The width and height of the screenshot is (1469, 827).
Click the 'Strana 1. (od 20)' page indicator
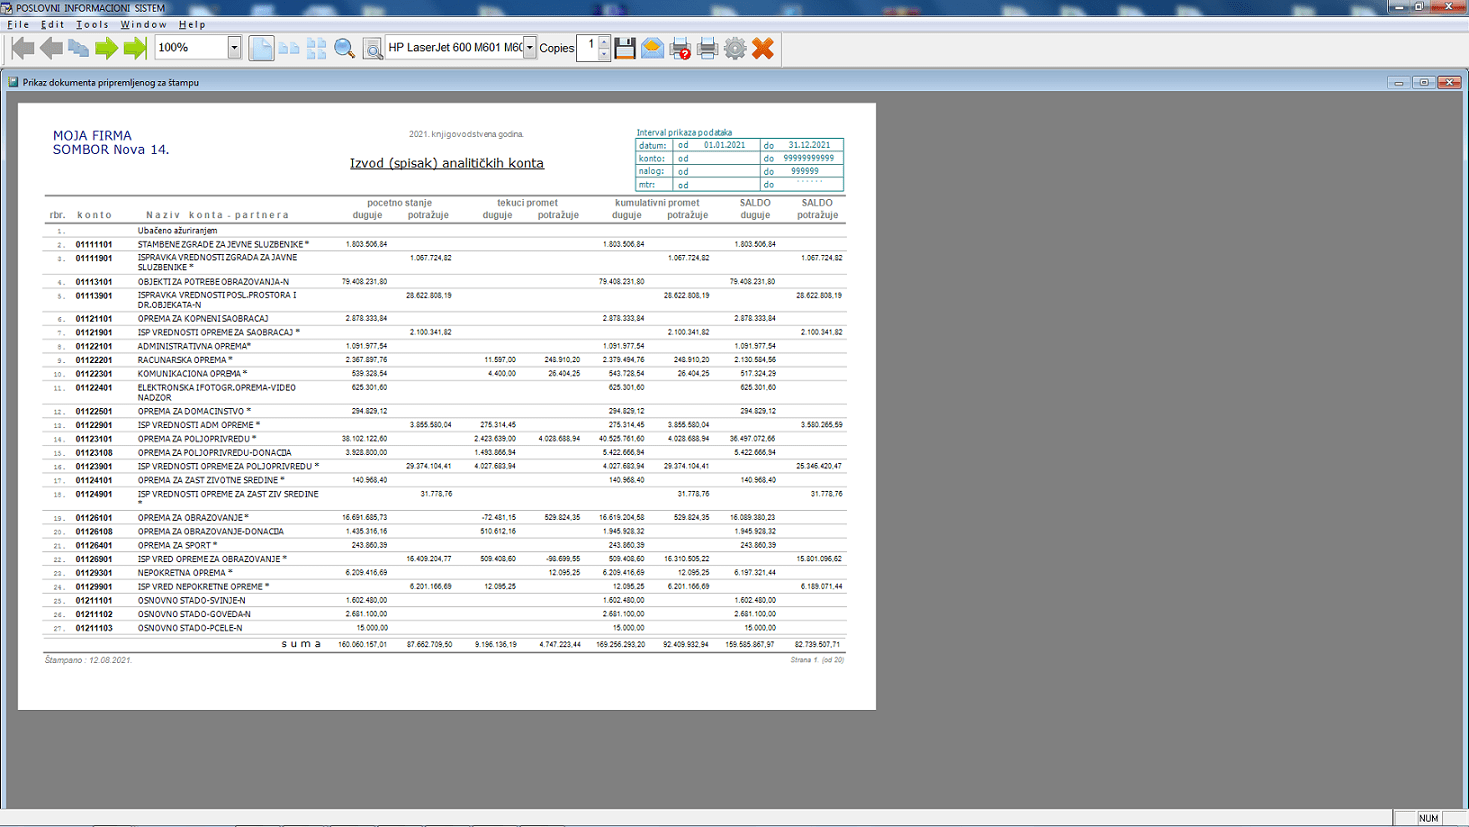817,660
